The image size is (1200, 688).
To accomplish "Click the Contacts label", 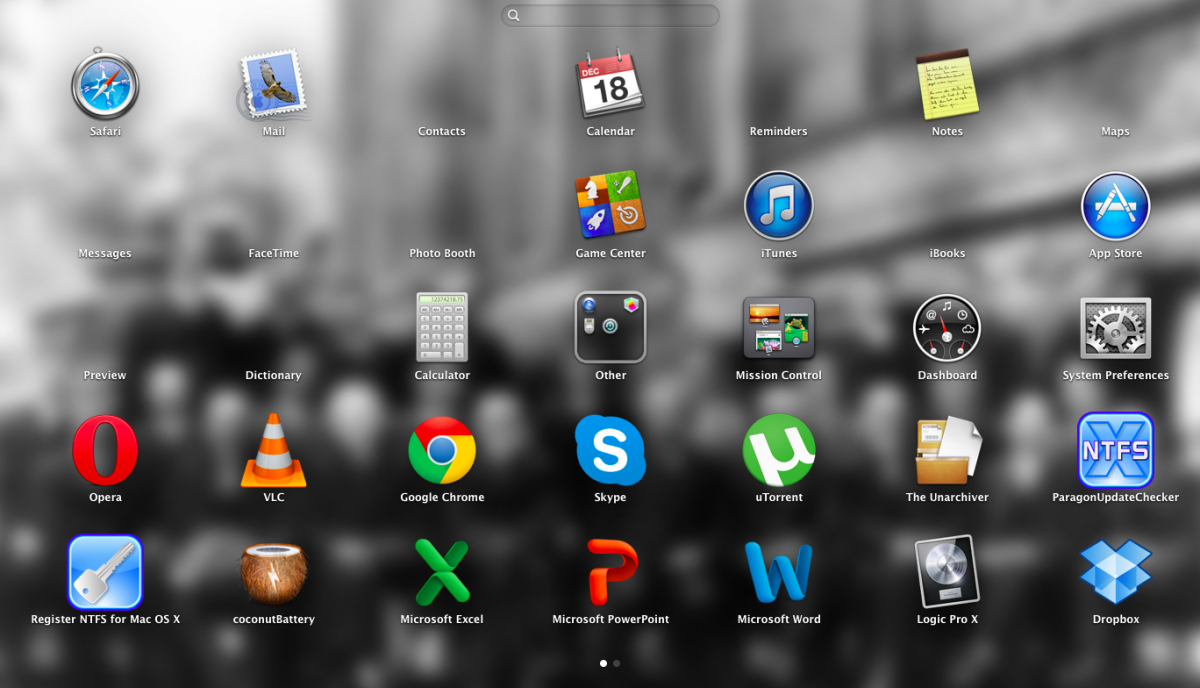I will (x=442, y=131).
